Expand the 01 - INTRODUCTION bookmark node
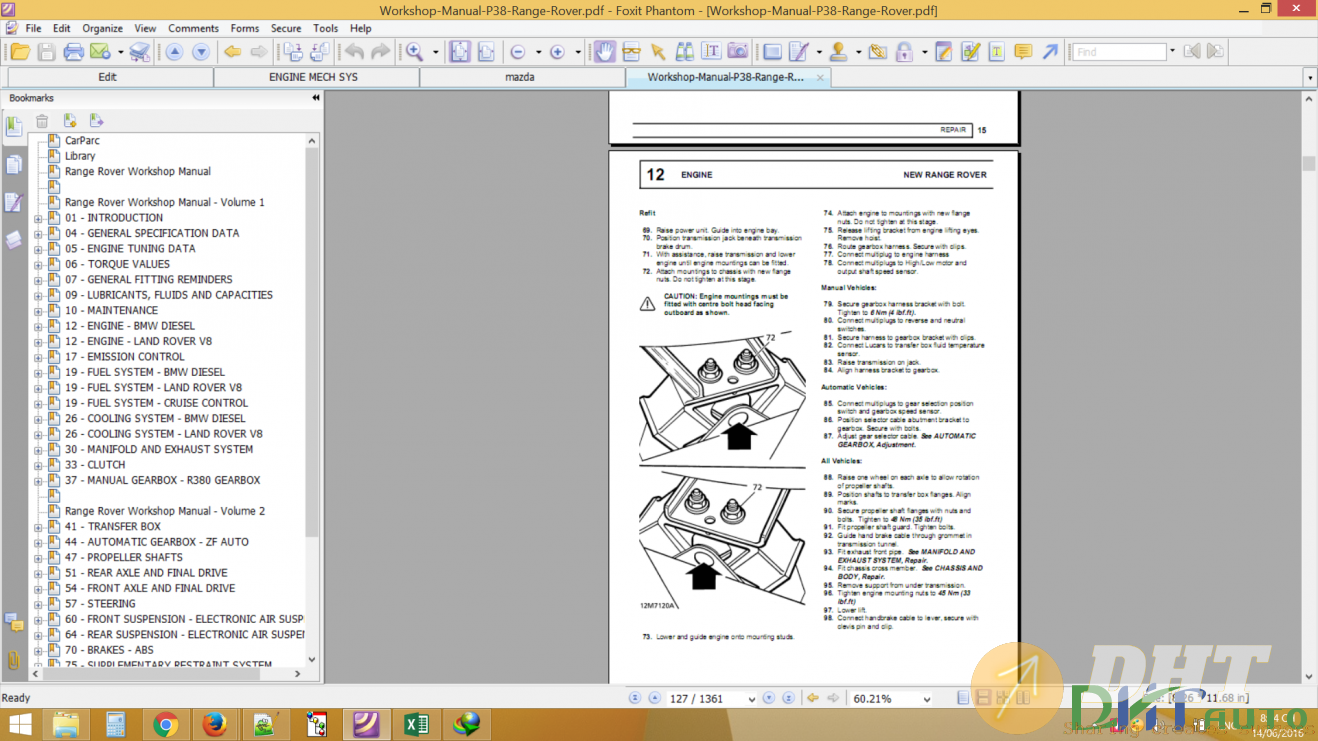Screen dimensions: 1318x741 click(38, 218)
